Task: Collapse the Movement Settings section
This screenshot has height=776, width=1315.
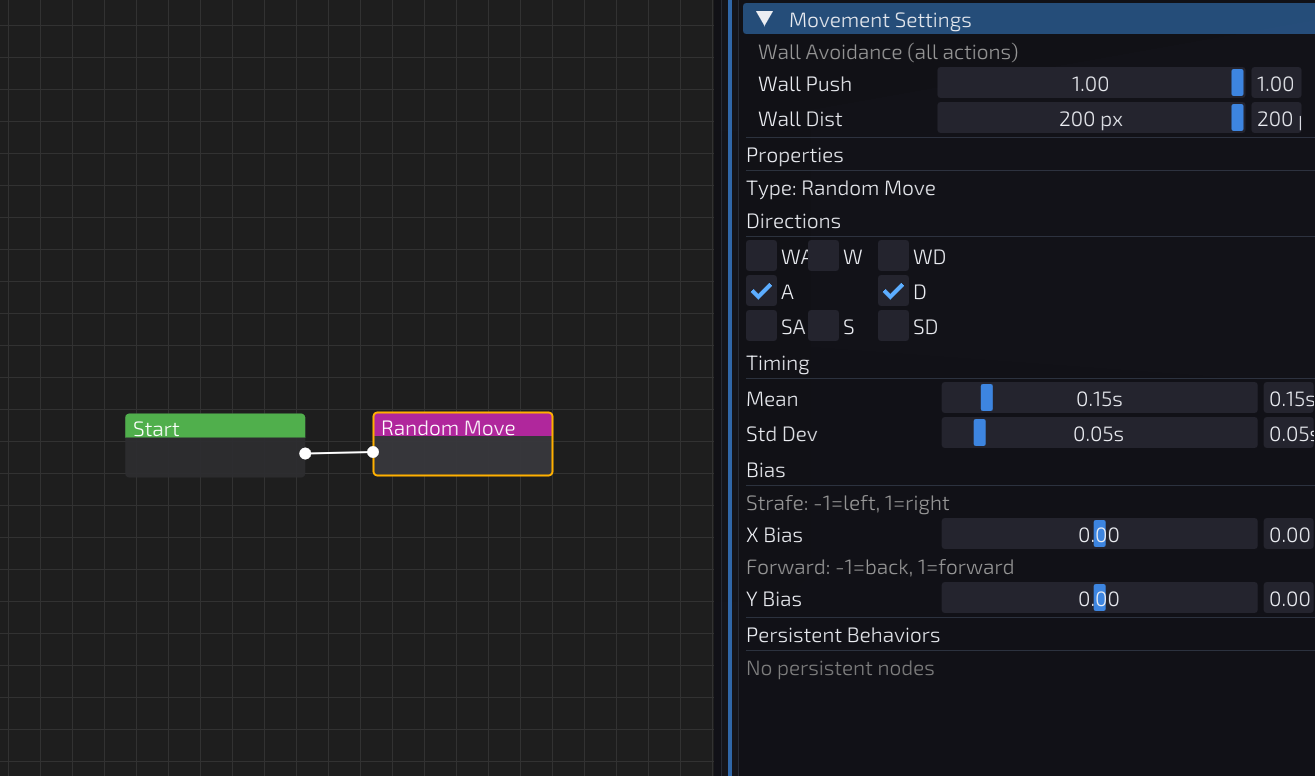Action: pyautogui.click(x=765, y=20)
